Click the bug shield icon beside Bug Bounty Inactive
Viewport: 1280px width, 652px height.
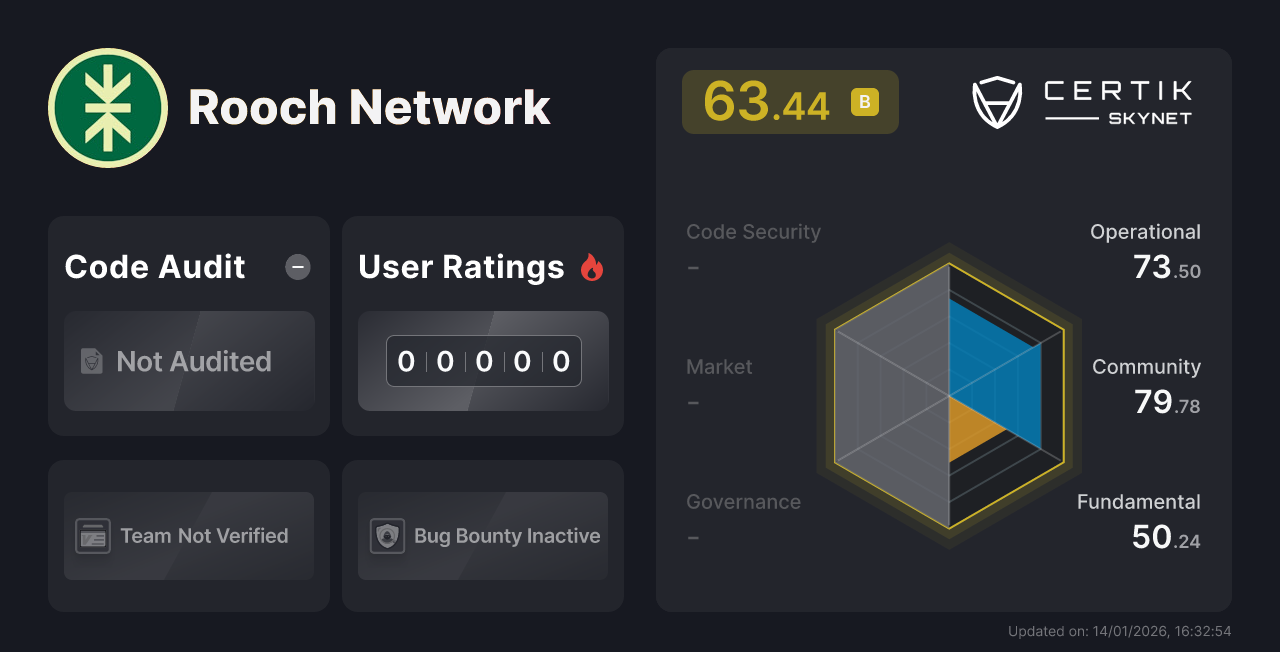[x=386, y=536]
